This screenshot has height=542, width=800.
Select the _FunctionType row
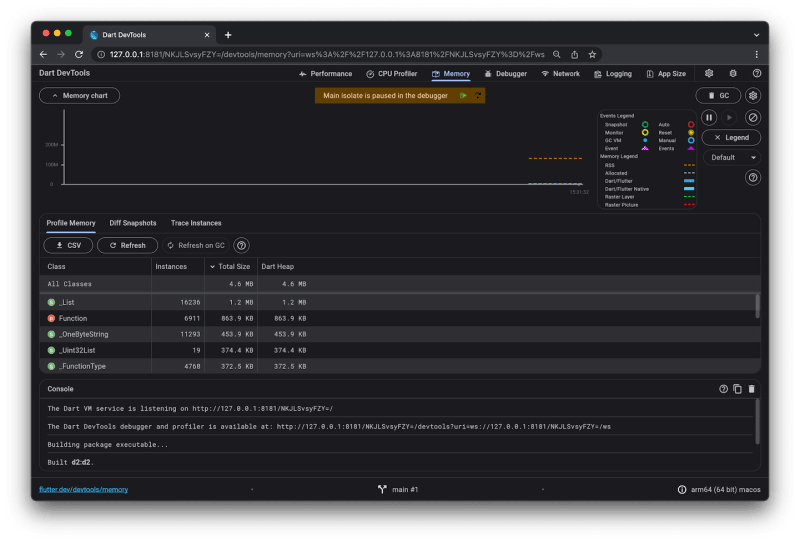point(400,366)
